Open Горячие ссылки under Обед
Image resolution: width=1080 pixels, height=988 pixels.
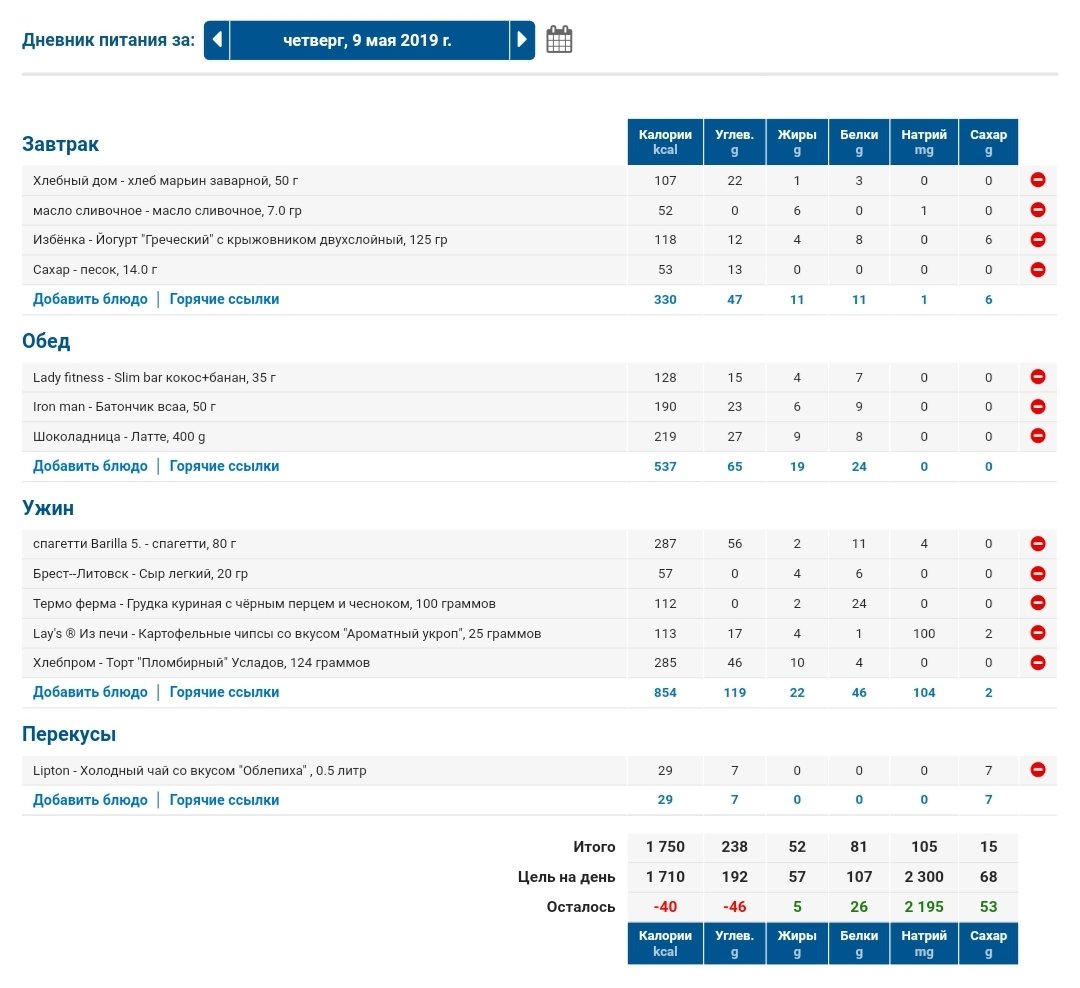click(x=224, y=466)
